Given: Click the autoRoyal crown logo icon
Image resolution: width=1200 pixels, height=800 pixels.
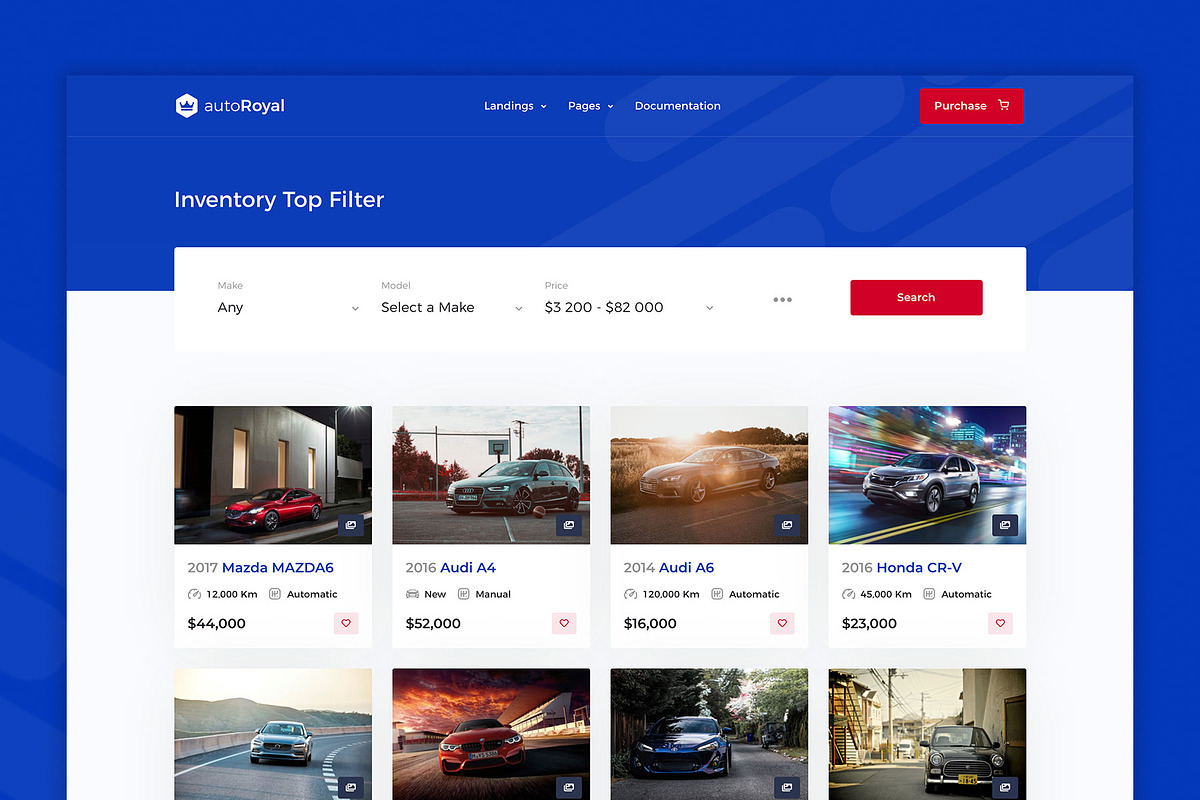Looking at the screenshot, I should (186, 106).
